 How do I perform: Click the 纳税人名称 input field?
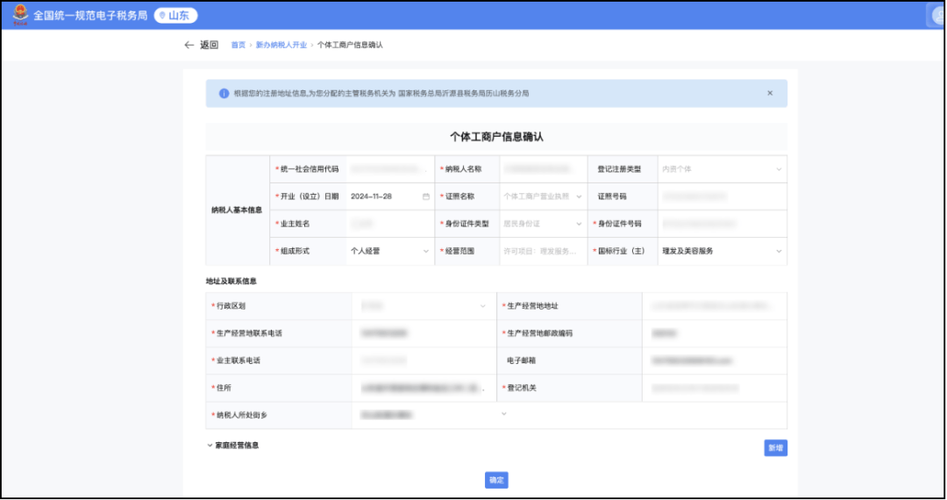[x=543, y=169]
